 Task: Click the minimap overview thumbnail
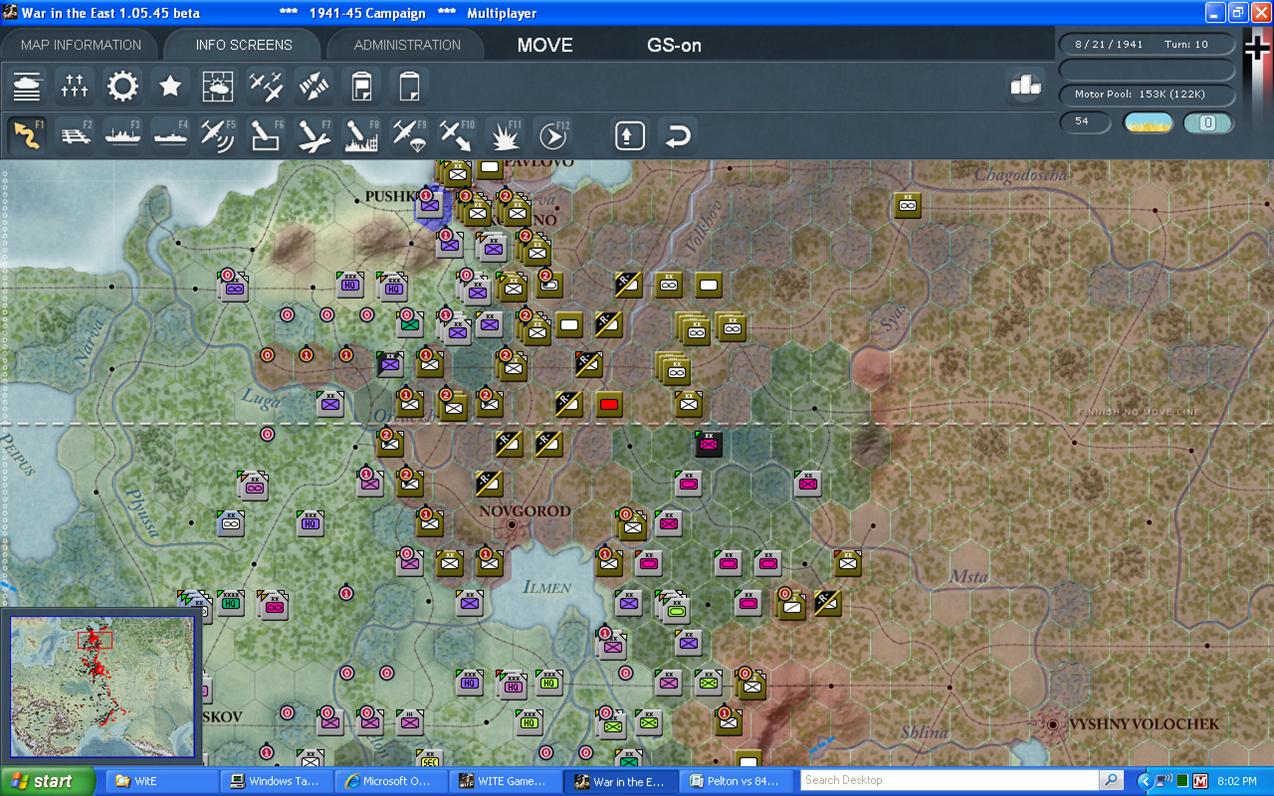102,685
